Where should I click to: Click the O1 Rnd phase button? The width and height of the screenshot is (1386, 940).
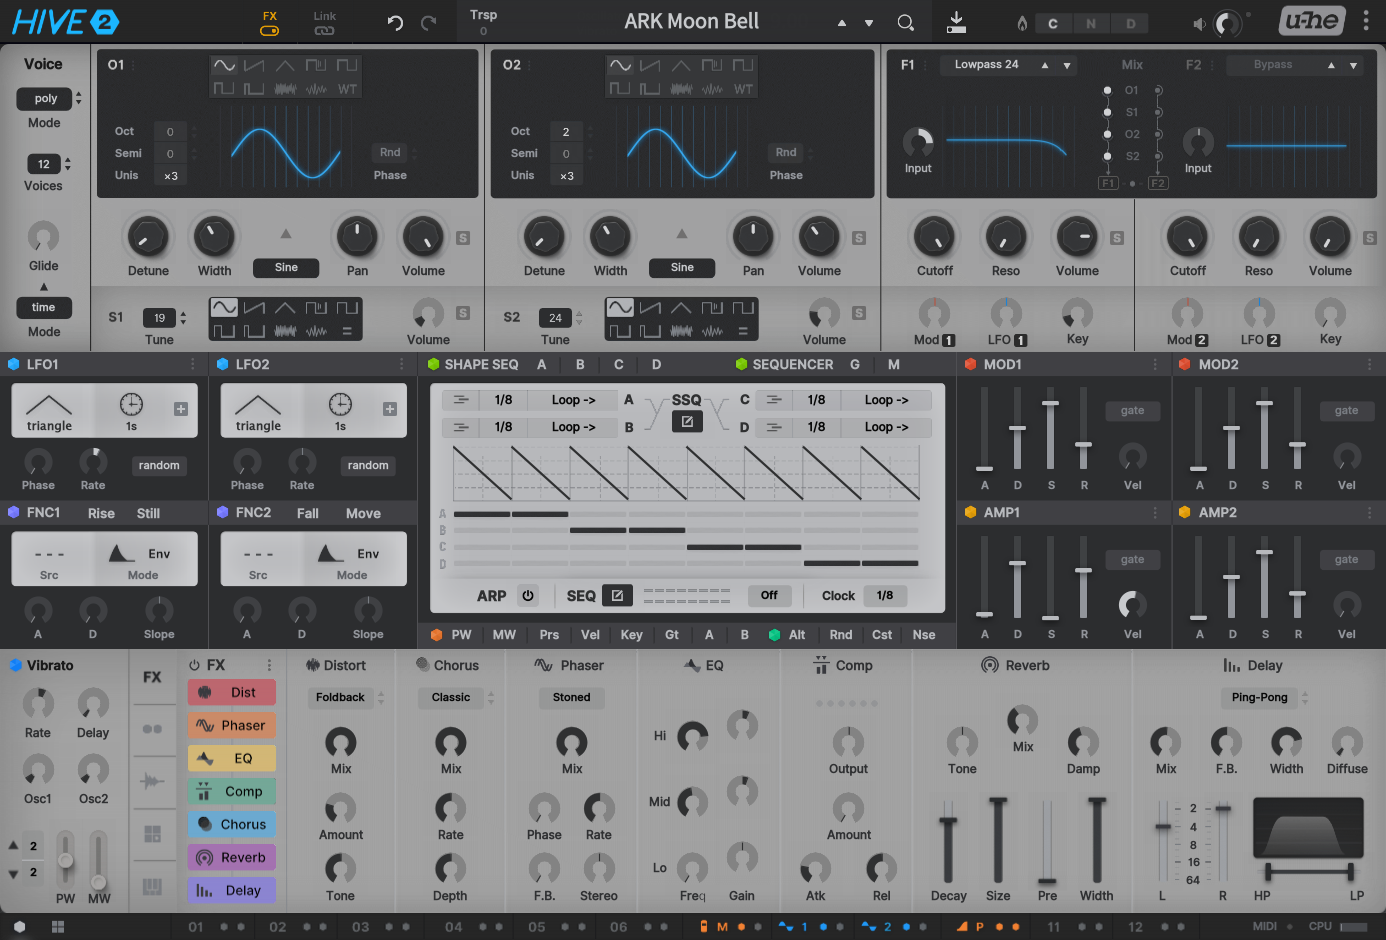pos(390,152)
